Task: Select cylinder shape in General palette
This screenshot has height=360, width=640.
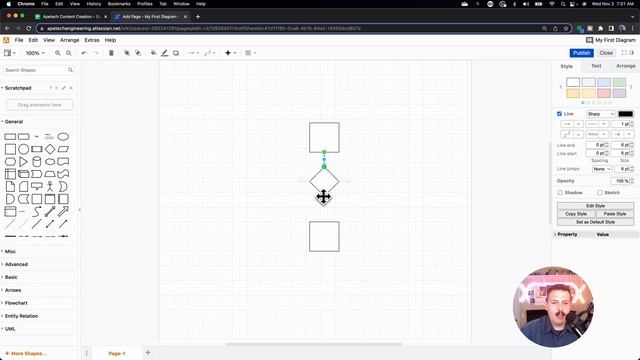Action: [37, 162]
